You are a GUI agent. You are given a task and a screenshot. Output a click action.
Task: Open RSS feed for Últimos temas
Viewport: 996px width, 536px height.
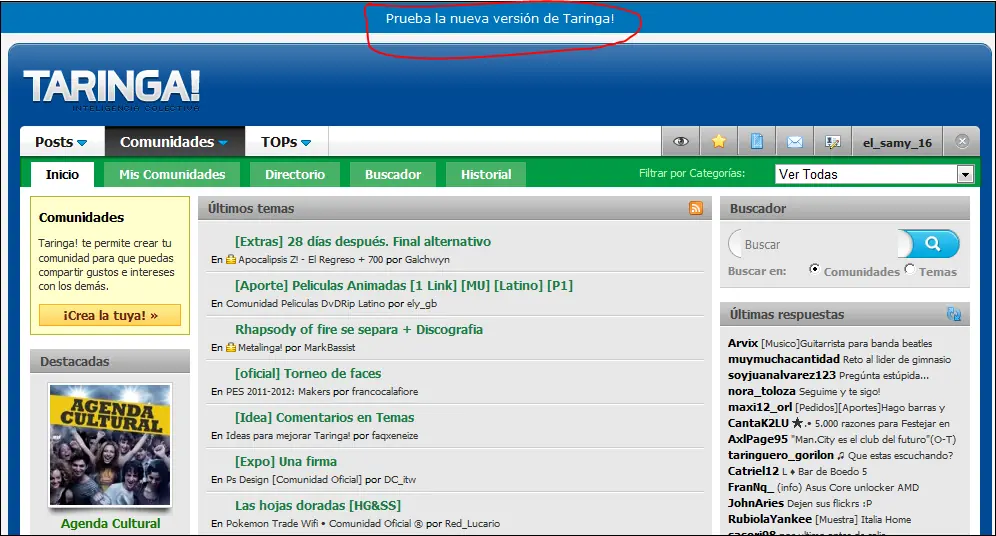coord(696,208)
